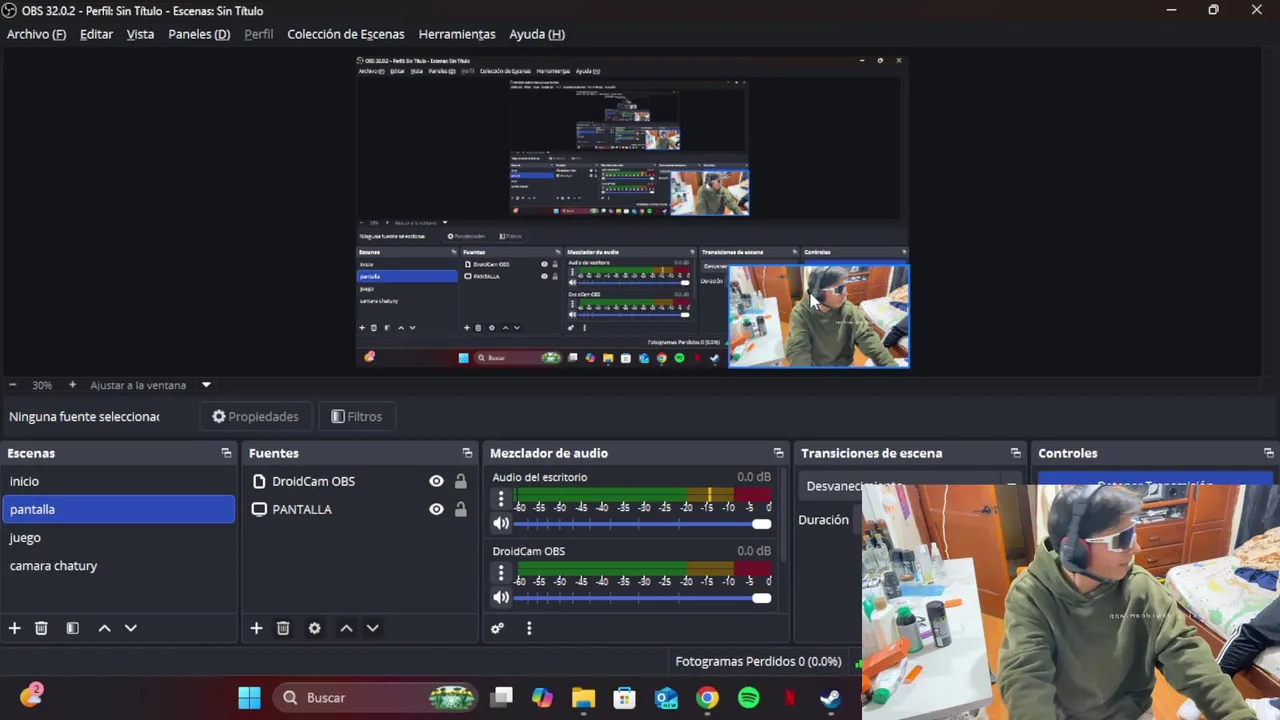Screen dimensions: 1280x720
Task: Move scene up with arrow
Action: [x=104, y=628]
